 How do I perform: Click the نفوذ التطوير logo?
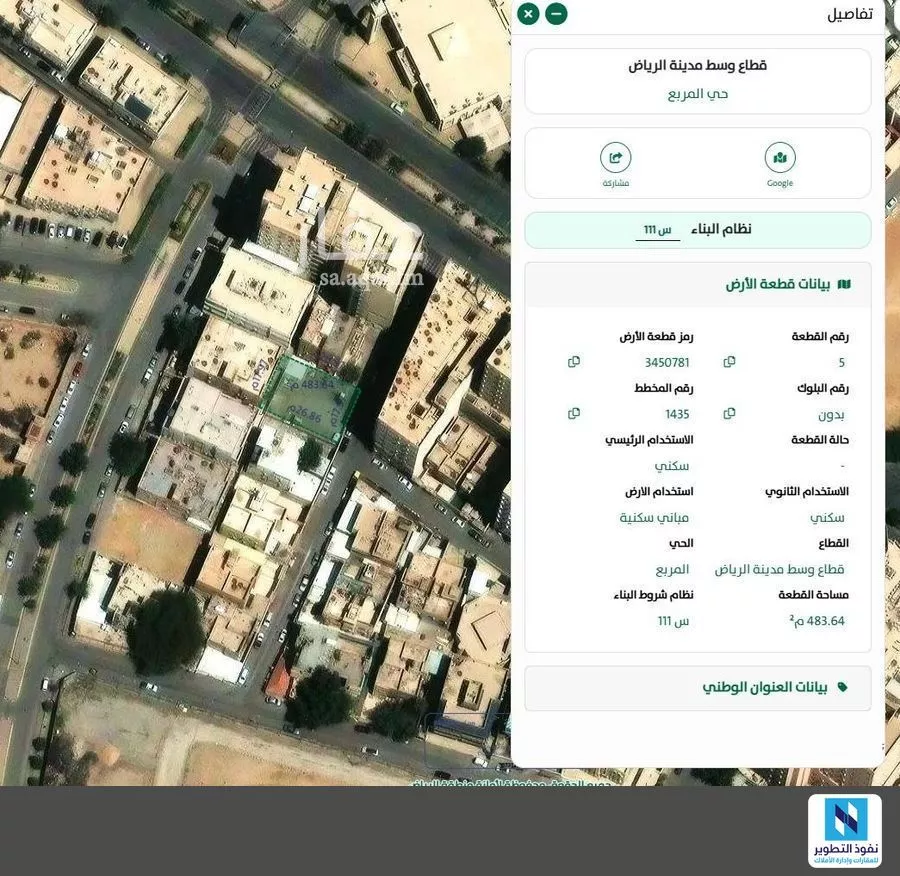[x=844, y=831]
